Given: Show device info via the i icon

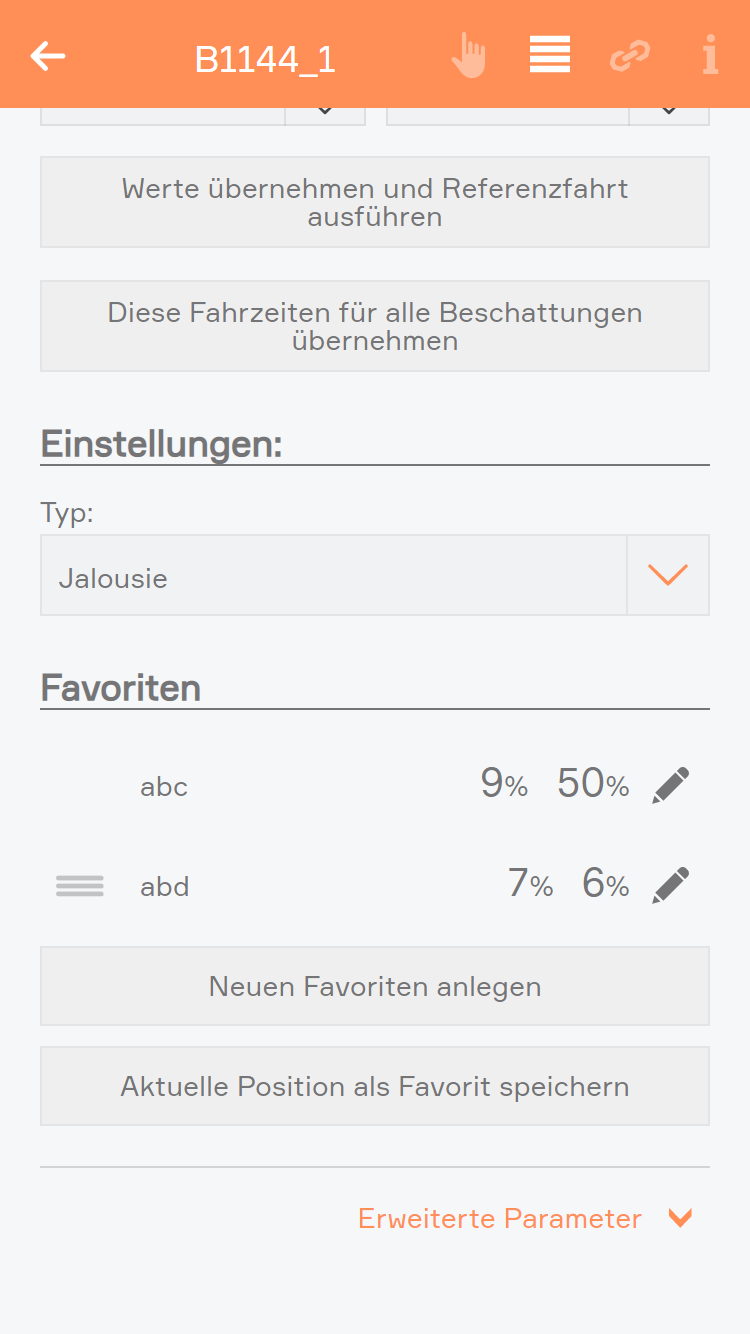Looking at the screenshot, I should point(710,55).
